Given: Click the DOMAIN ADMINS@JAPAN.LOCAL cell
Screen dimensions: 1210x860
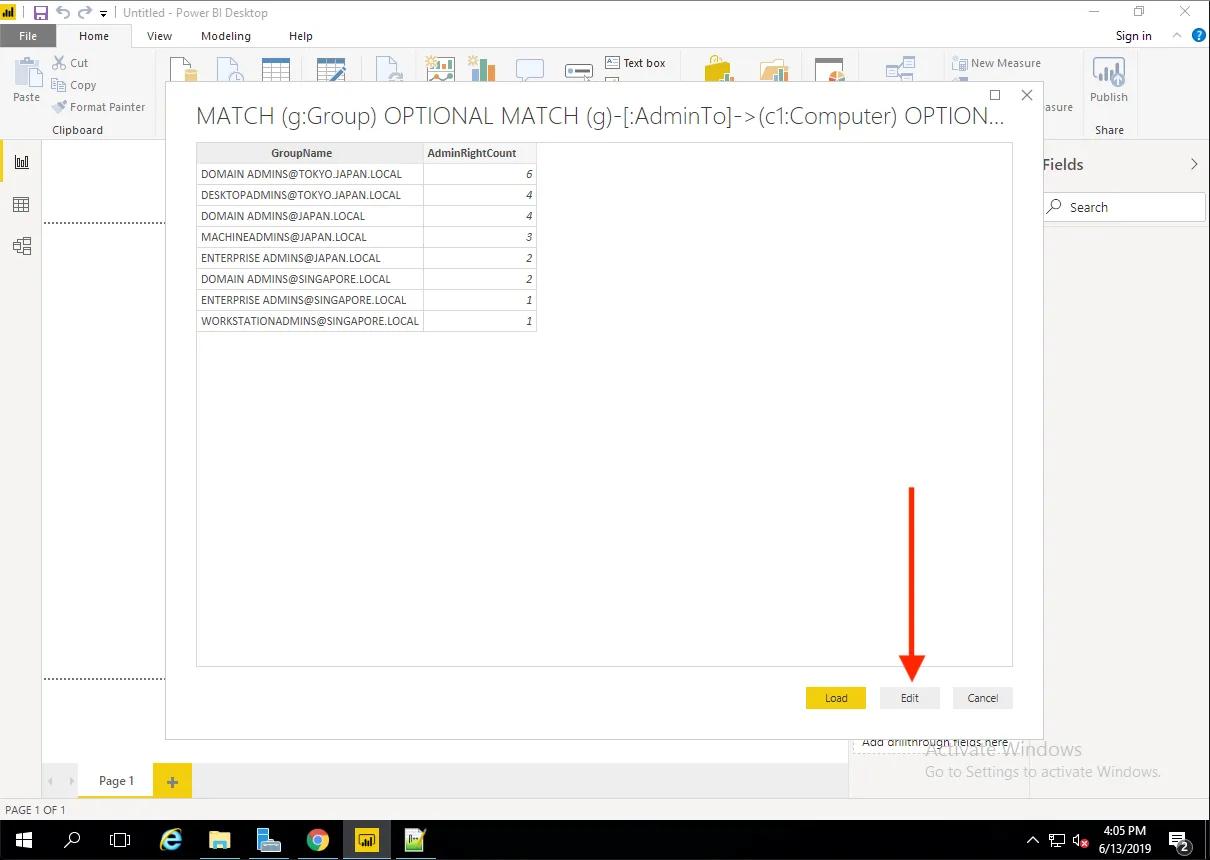Looking at the screenshot, I should pyautogui.click(x=310, y=216).
